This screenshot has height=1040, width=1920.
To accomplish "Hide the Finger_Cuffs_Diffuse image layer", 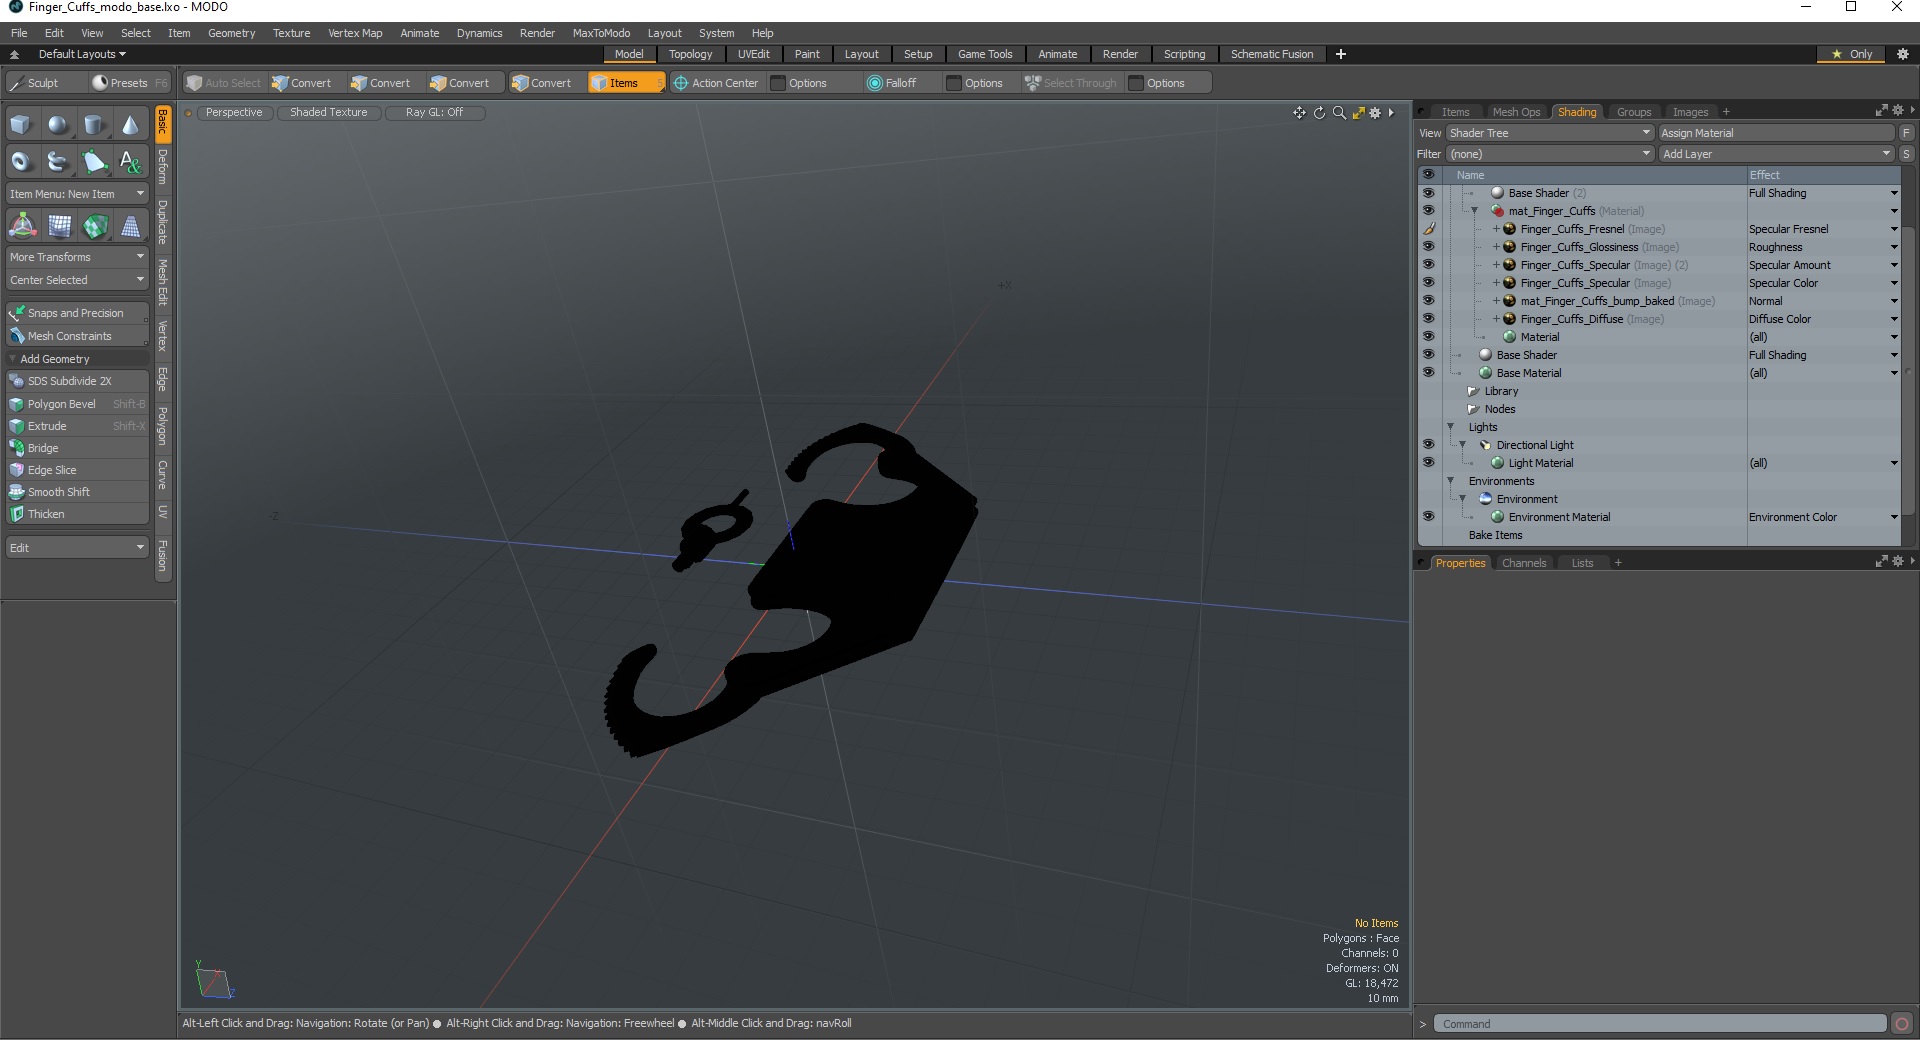I will point(1428,319).
